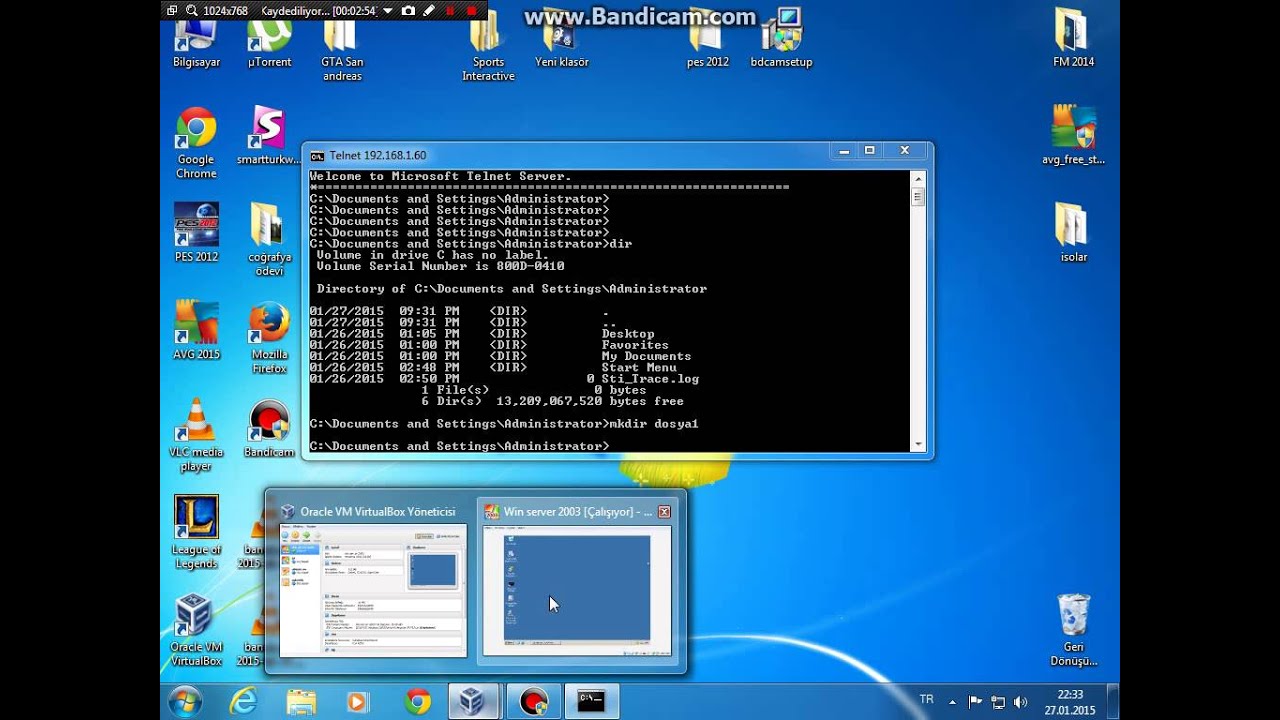Open Windows Media Player from the taskbar

click(x=358, y=702)
